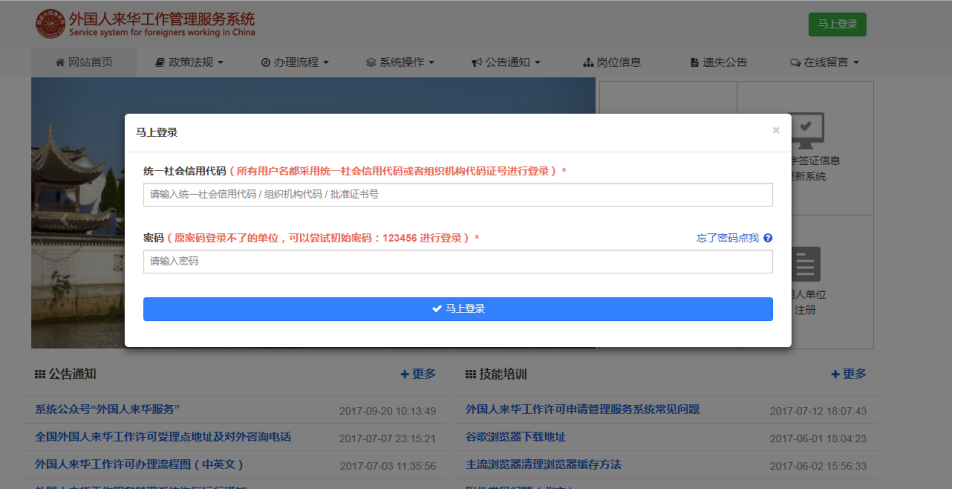Screen dimensions: 953x489
Task: Open the 在线留言 dropdown menu
Action: click(x=824, y=62)
